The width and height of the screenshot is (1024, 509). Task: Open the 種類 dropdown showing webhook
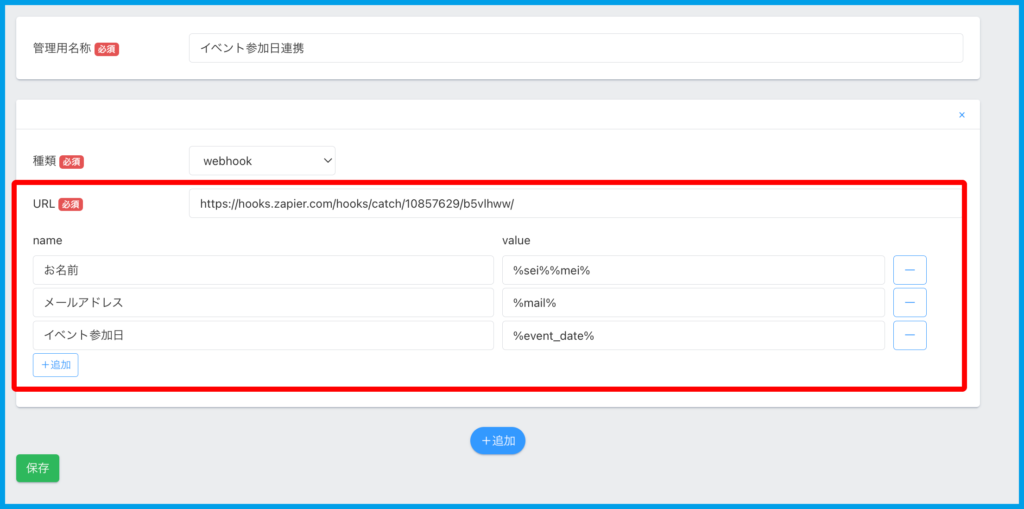(x=262, y=160)
